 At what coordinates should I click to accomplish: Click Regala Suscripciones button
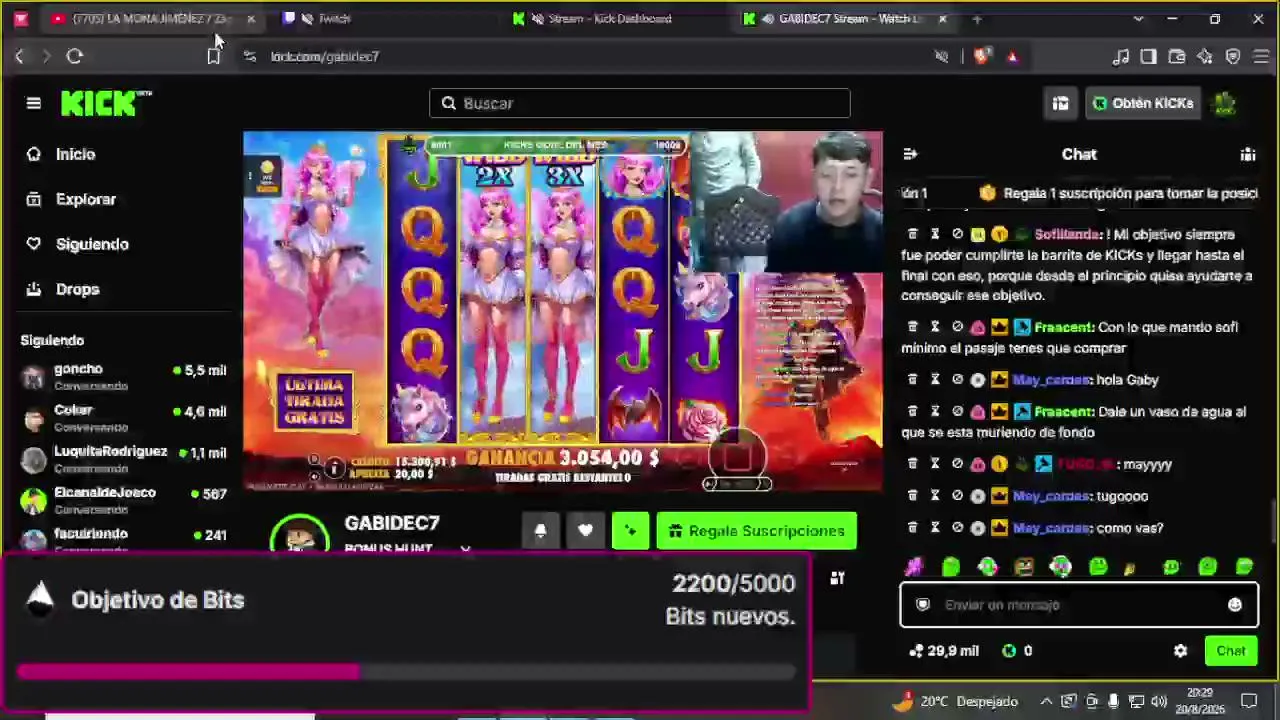(757, 531)
